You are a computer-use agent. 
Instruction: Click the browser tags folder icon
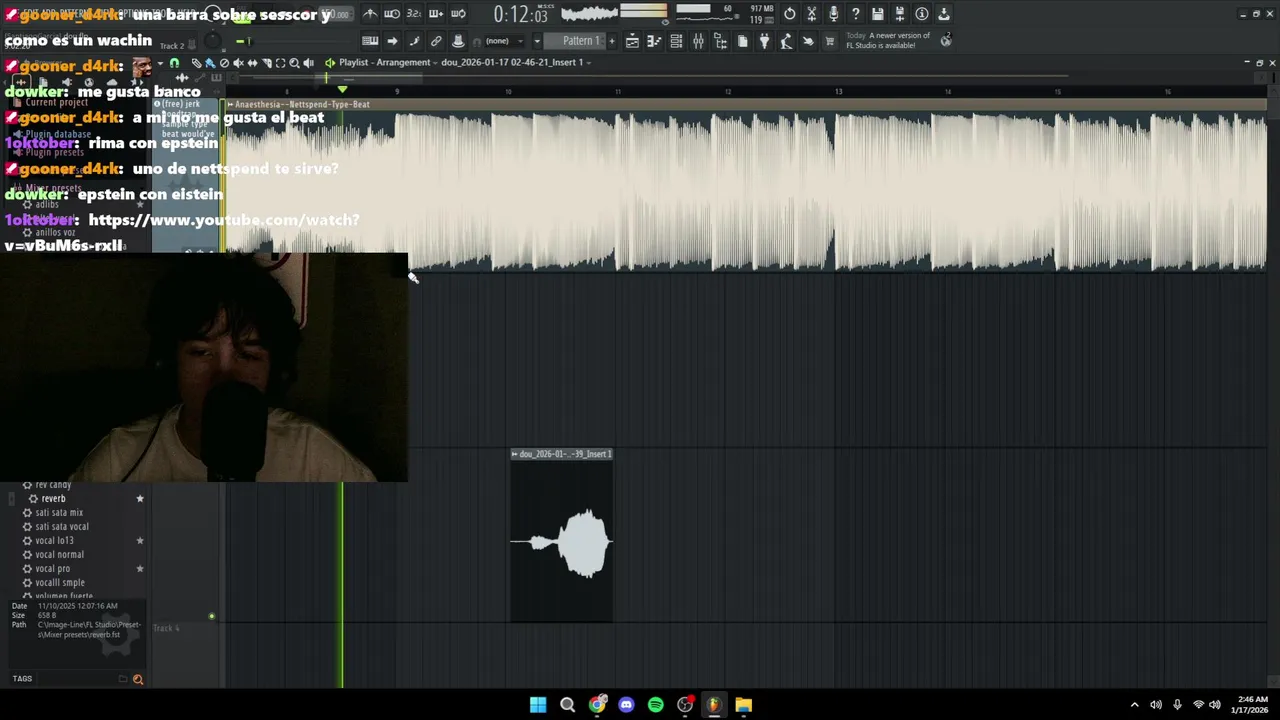pos(123,679)
